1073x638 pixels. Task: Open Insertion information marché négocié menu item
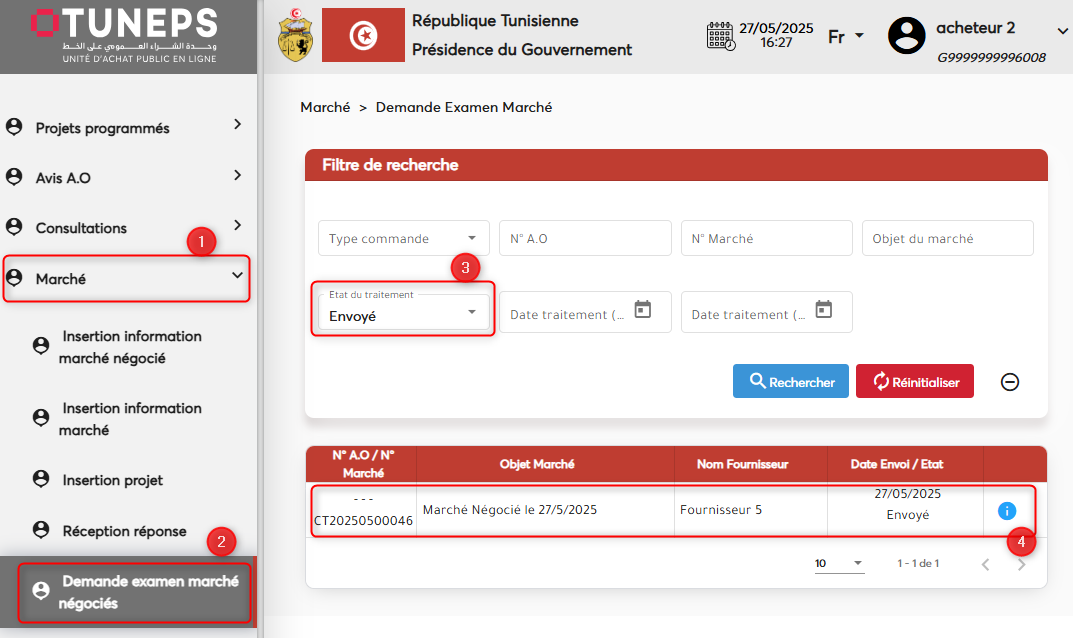point(130,347)
